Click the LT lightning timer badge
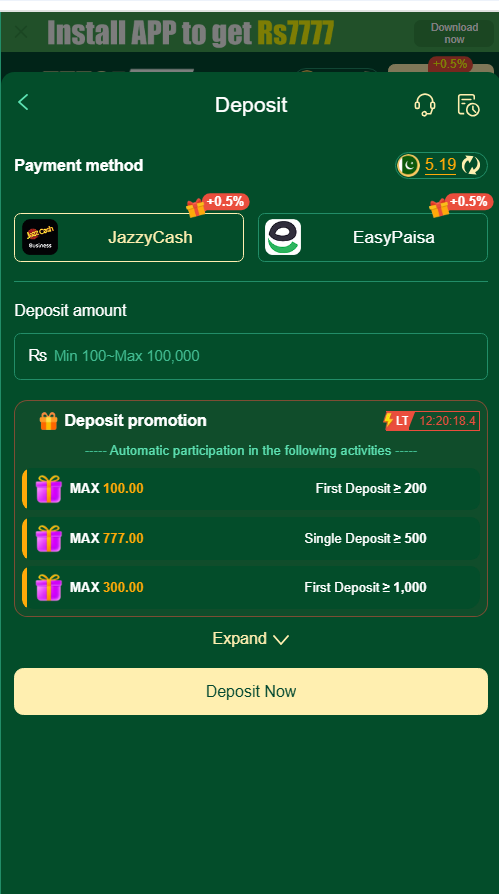Screen dimensions: 499x894 pos(396,421)
